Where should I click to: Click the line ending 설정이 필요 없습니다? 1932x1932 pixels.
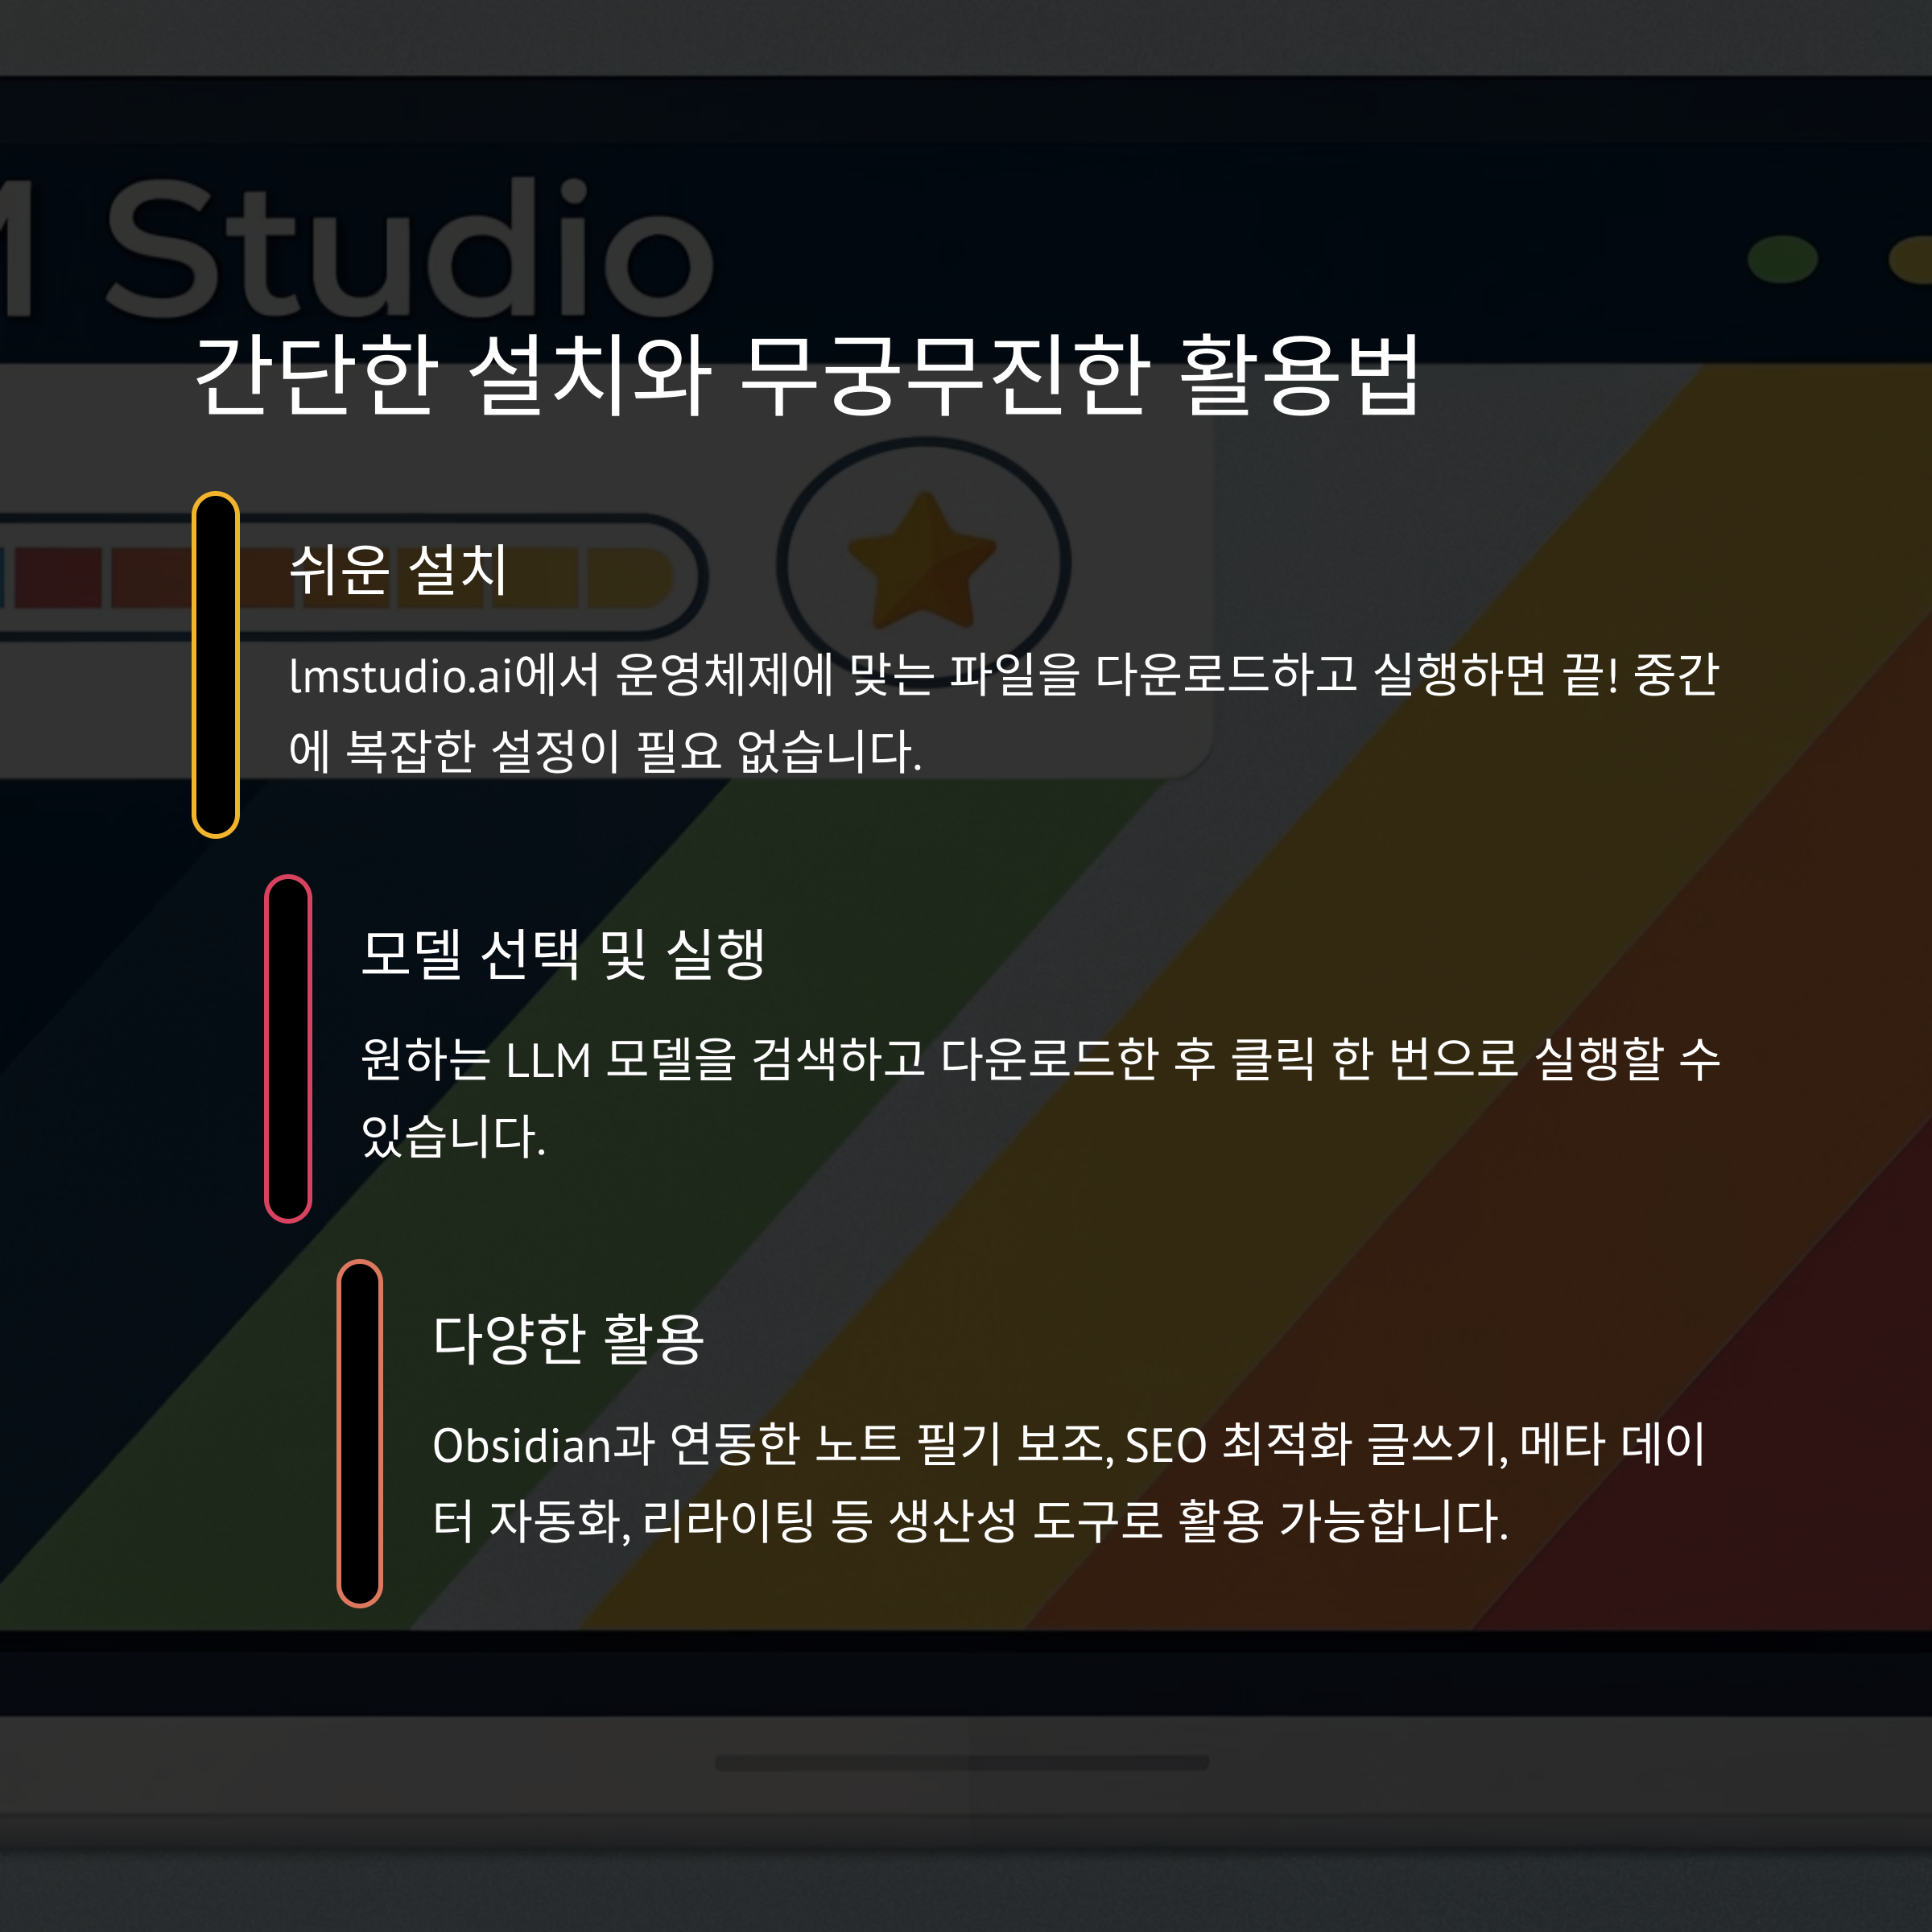605,751
